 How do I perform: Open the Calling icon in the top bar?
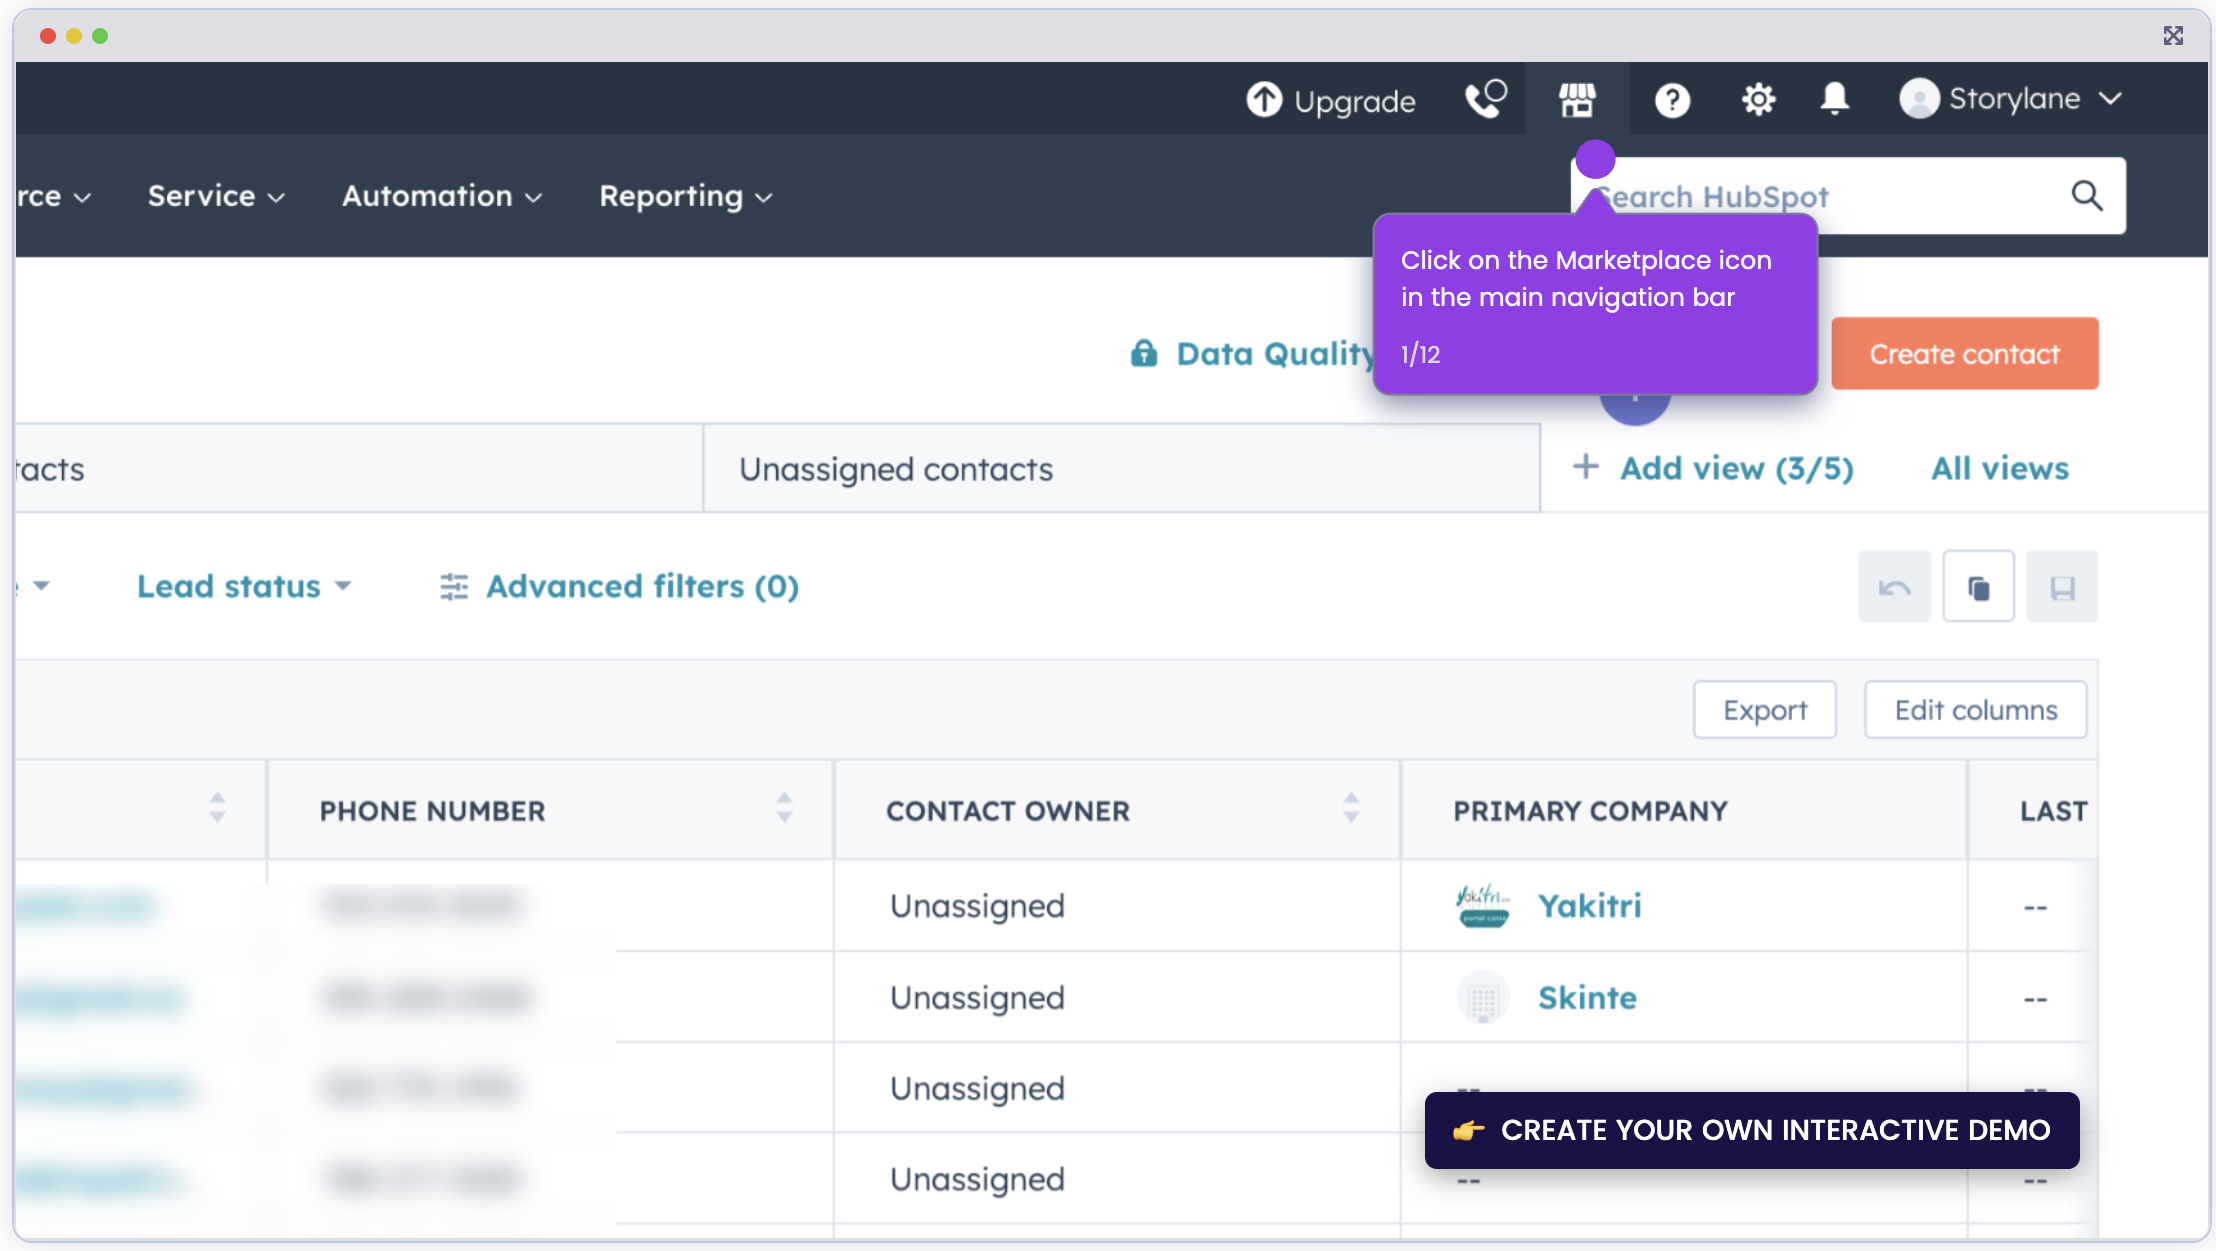click(x=1485, y=99)
